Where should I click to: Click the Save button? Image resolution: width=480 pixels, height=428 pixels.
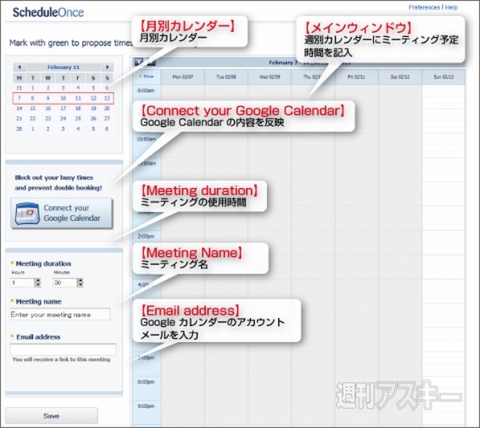pyautogui.click(x=51, y=416)
